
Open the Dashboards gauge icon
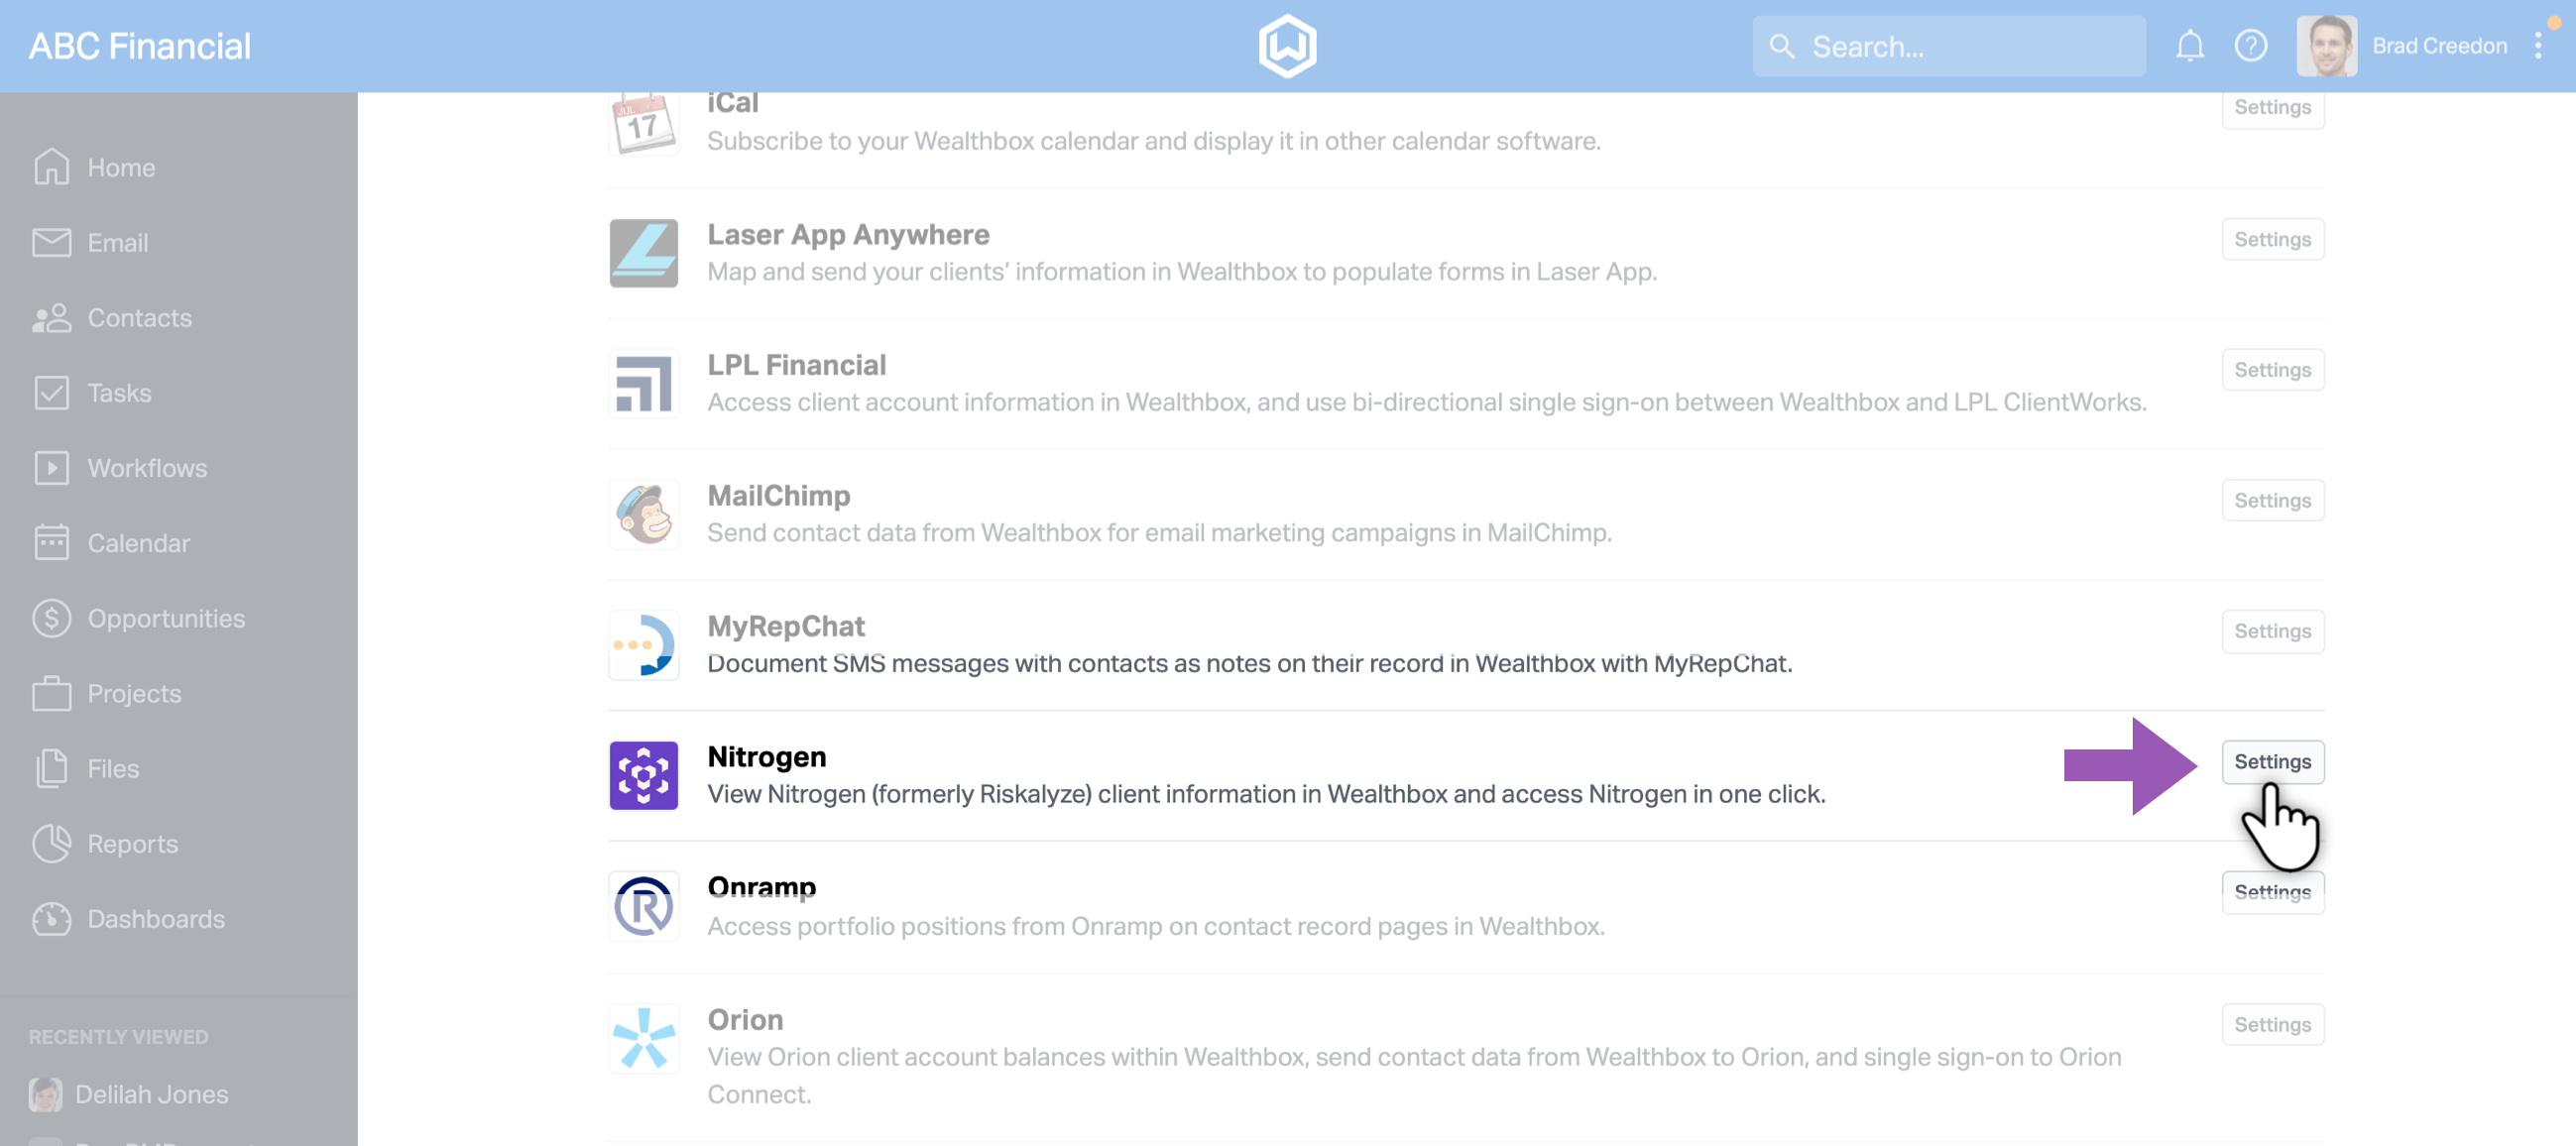[52, 918]
